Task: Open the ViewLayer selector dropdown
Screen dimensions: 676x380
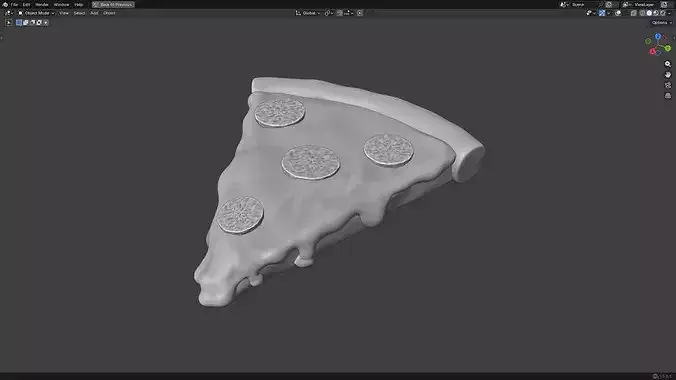Action: (x=626, y=4)
